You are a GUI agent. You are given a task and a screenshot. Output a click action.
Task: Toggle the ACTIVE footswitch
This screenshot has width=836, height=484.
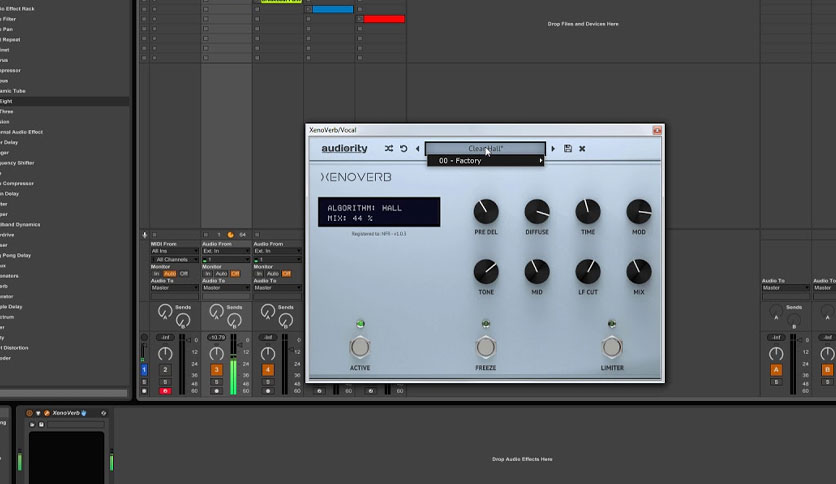pos(360,347)
